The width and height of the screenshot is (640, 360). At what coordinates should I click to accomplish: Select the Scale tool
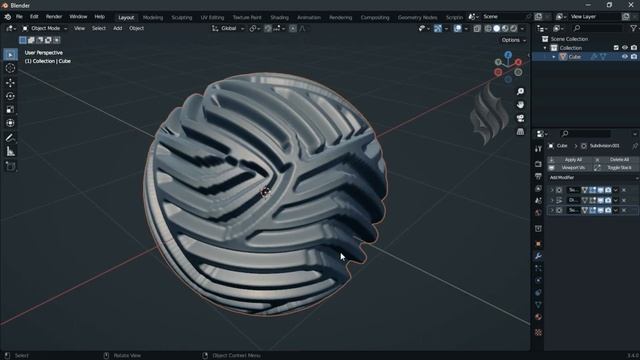(x=10, y=109)
